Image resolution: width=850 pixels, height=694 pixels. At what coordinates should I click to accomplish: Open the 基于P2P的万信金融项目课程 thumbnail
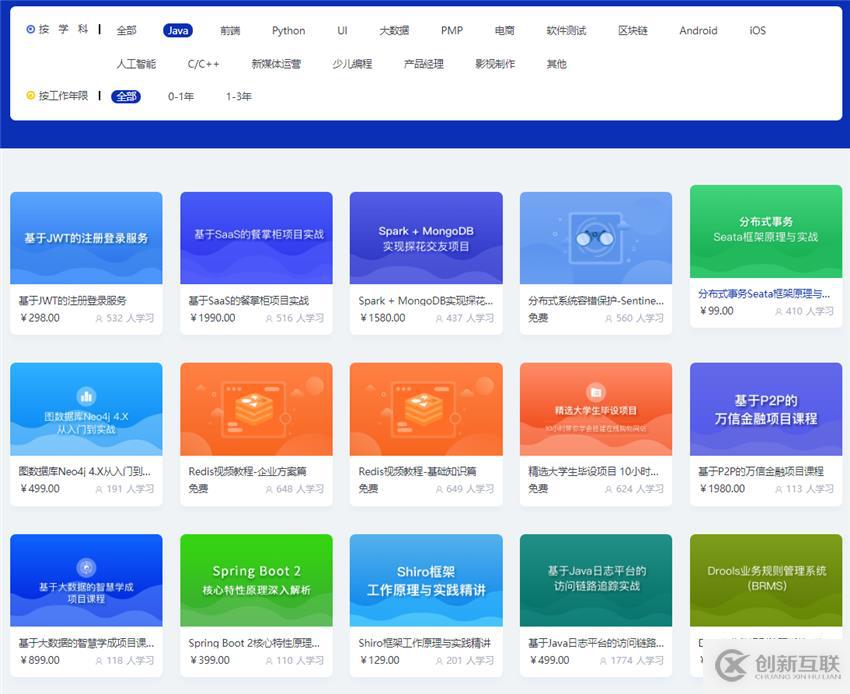(766, 409)
